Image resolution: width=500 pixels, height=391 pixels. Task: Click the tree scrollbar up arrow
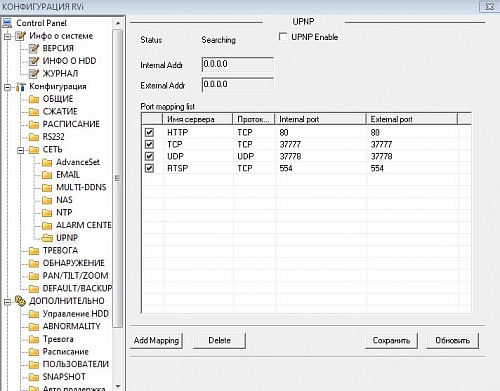point(118,23)
